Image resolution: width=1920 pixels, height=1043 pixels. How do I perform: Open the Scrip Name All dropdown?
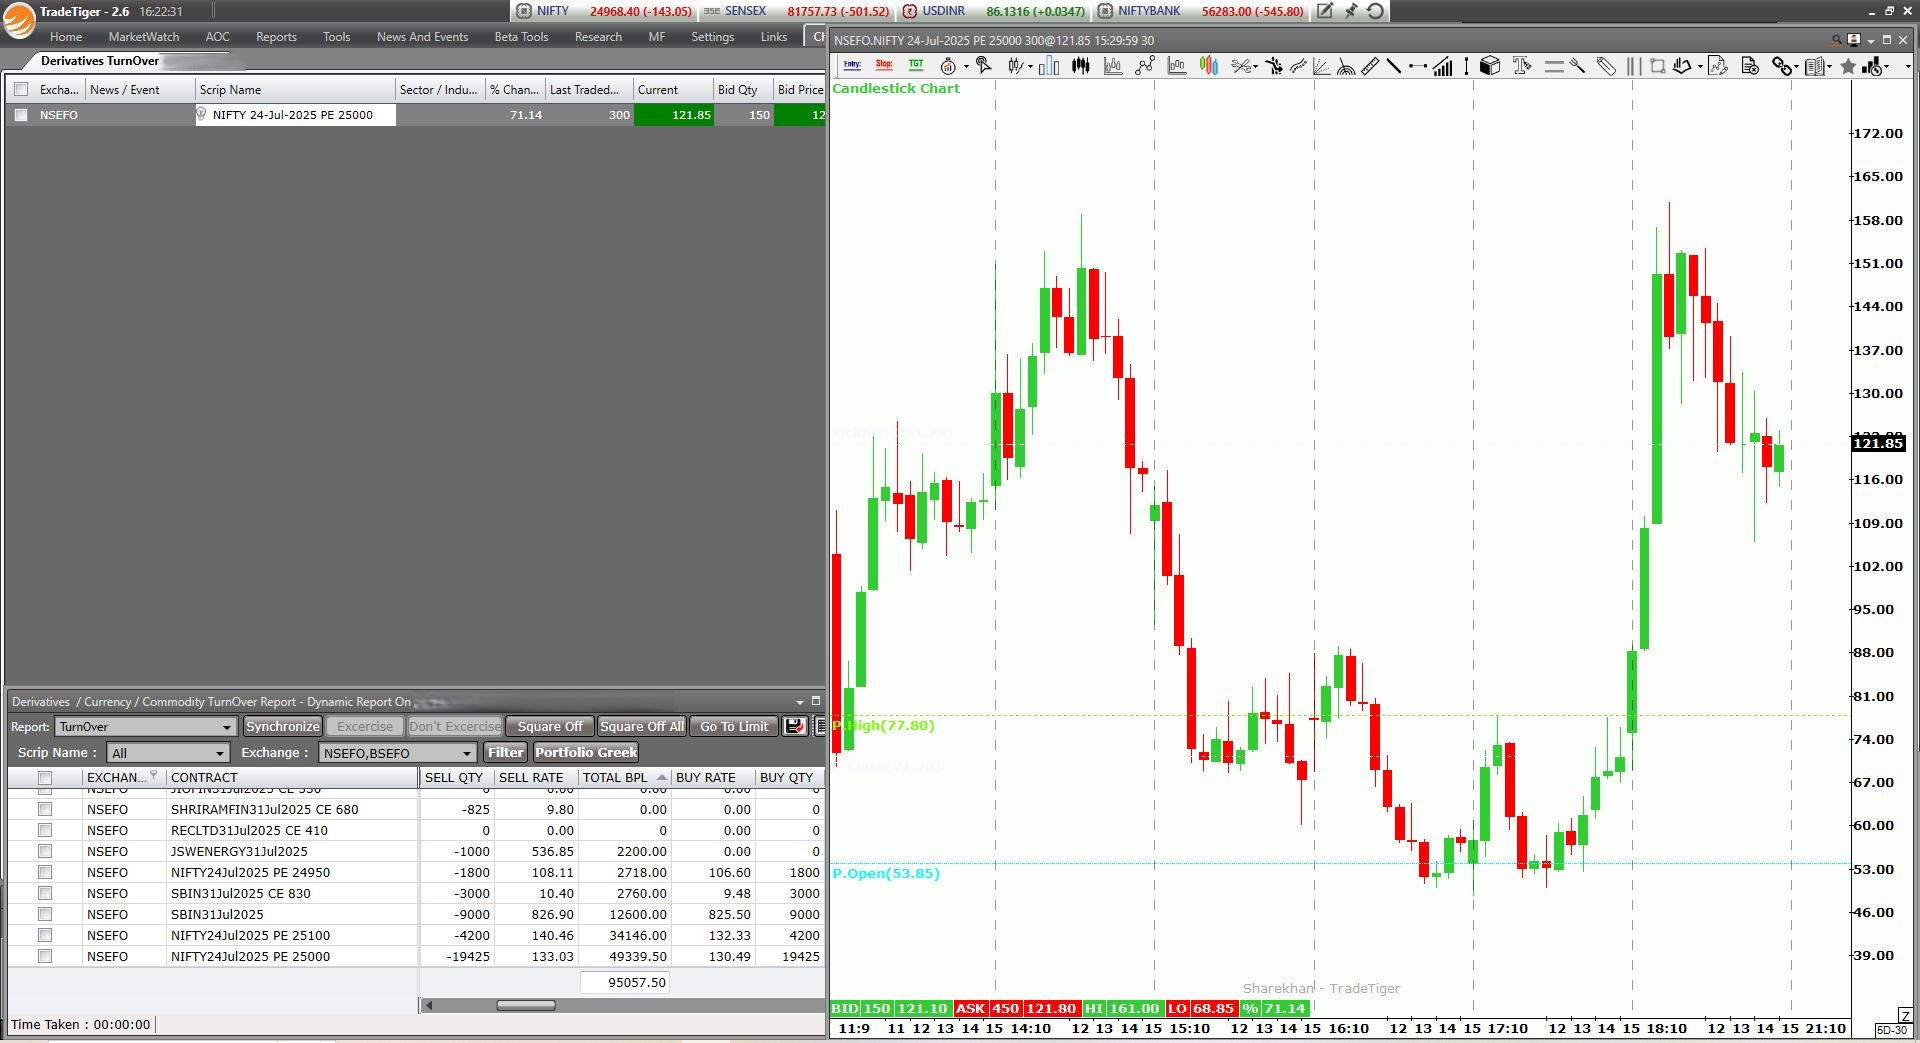169,753
